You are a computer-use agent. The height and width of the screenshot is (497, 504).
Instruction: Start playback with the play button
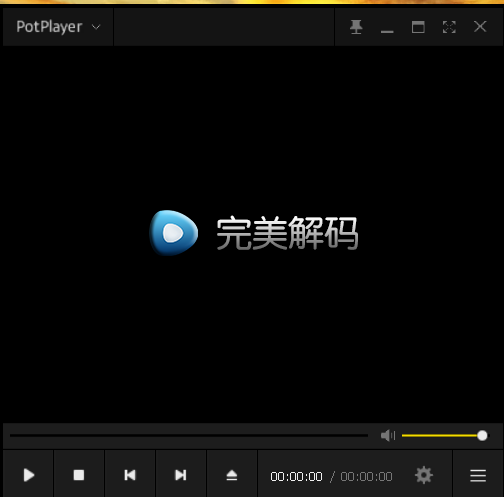tap(29, 475)
